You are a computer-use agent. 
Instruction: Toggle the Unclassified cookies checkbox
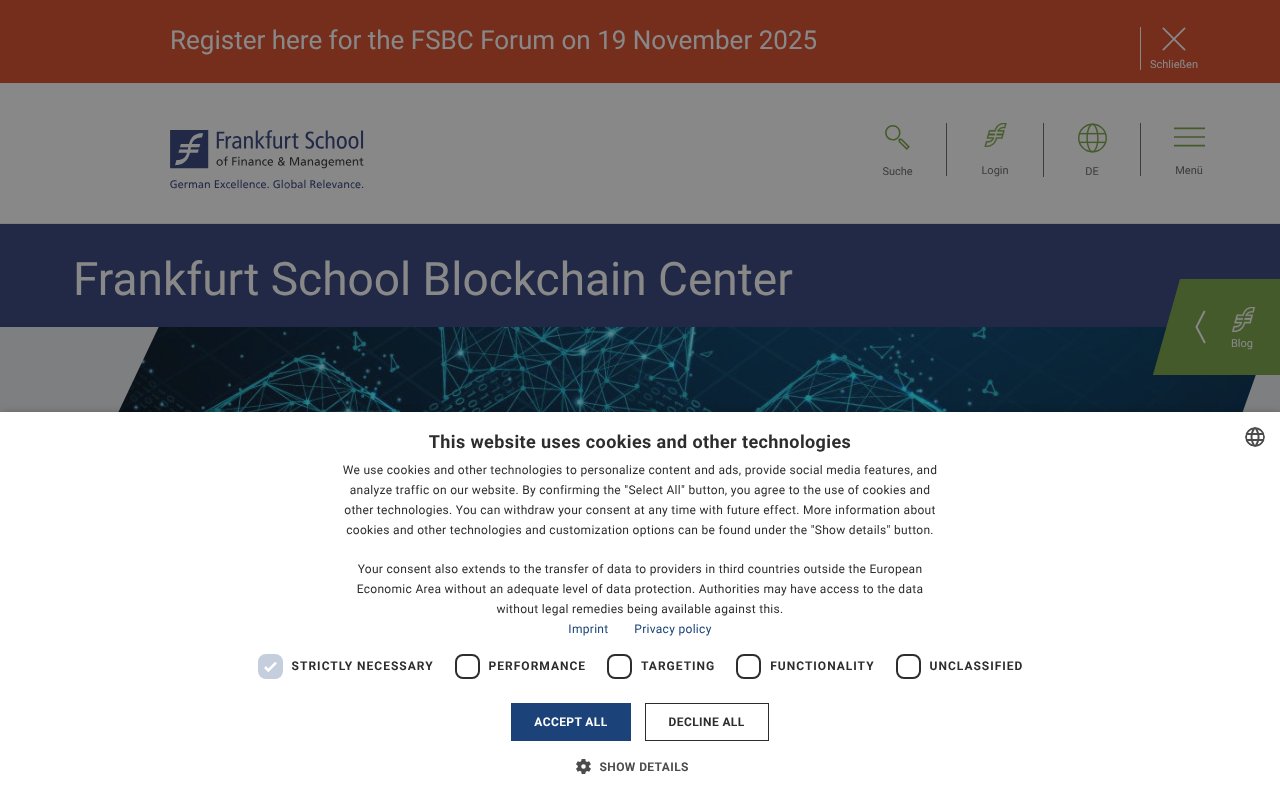[908, 666]
